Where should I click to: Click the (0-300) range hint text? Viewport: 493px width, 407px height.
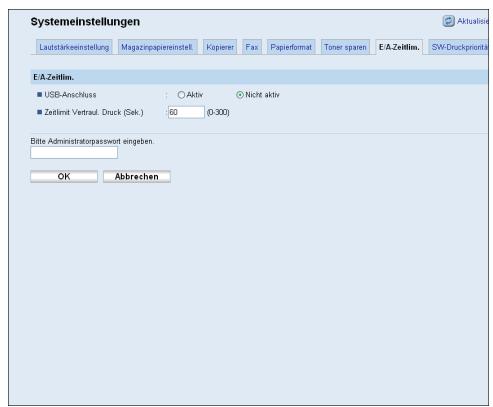[218, 112]
